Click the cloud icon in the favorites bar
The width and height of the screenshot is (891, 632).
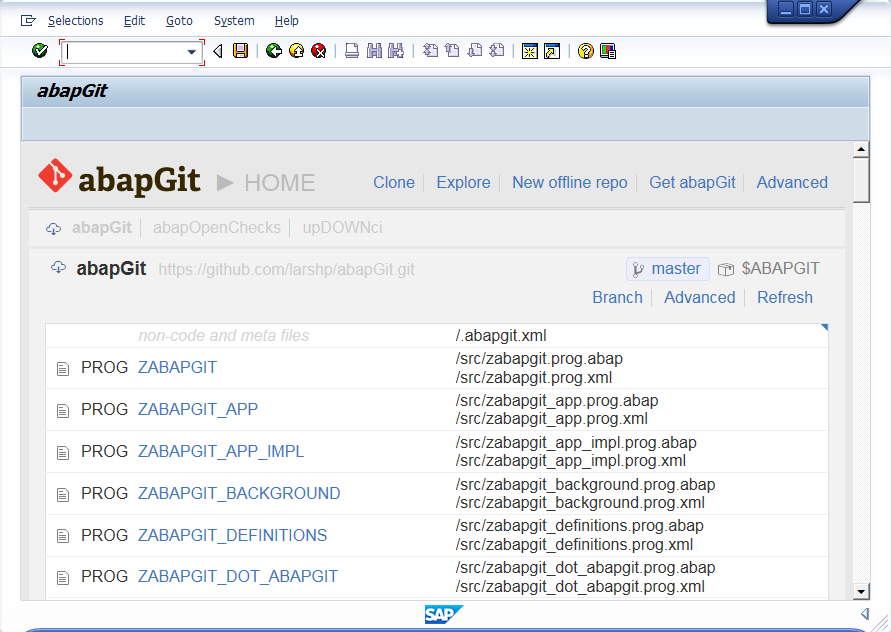point(53,228)
